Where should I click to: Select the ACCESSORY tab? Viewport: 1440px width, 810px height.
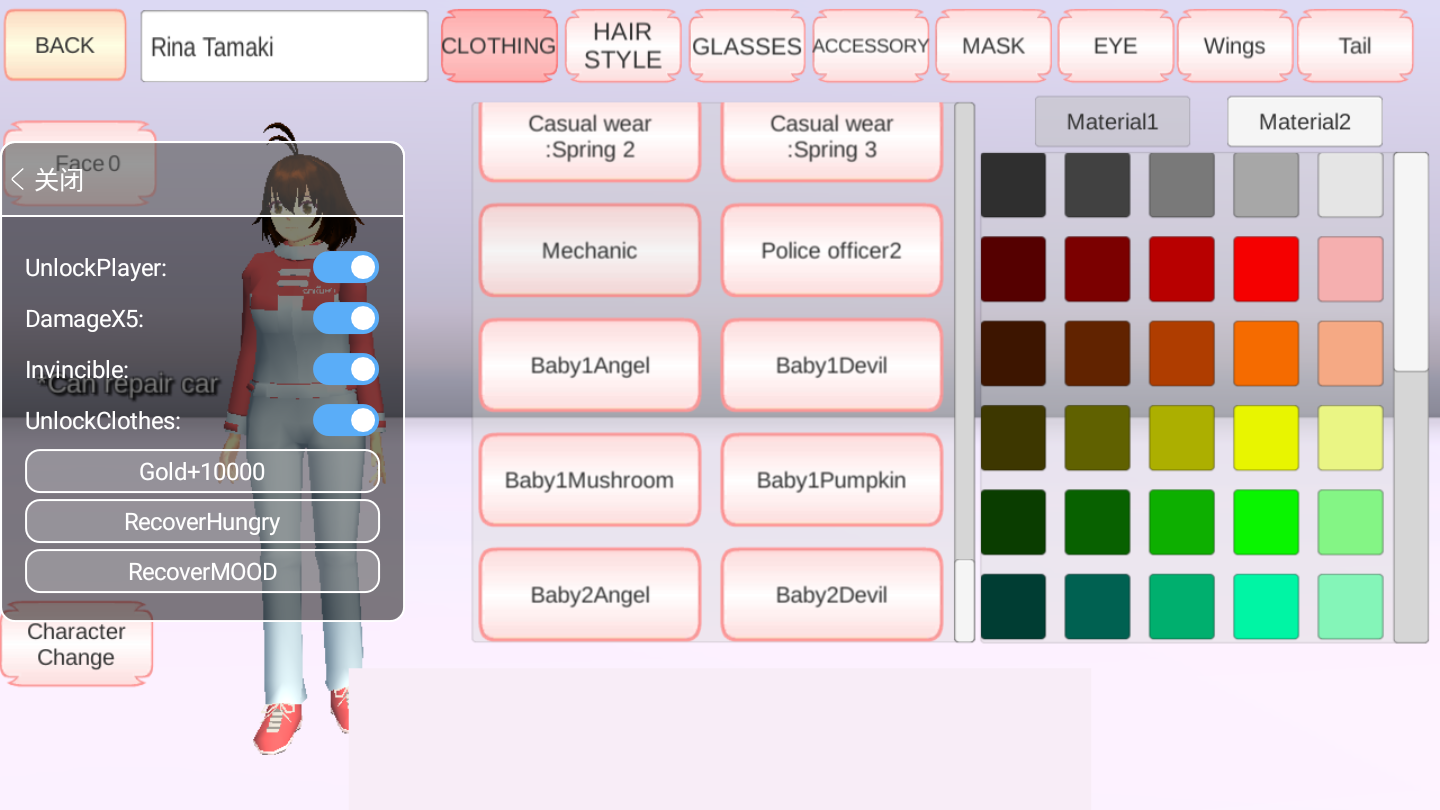coord(871,46)
